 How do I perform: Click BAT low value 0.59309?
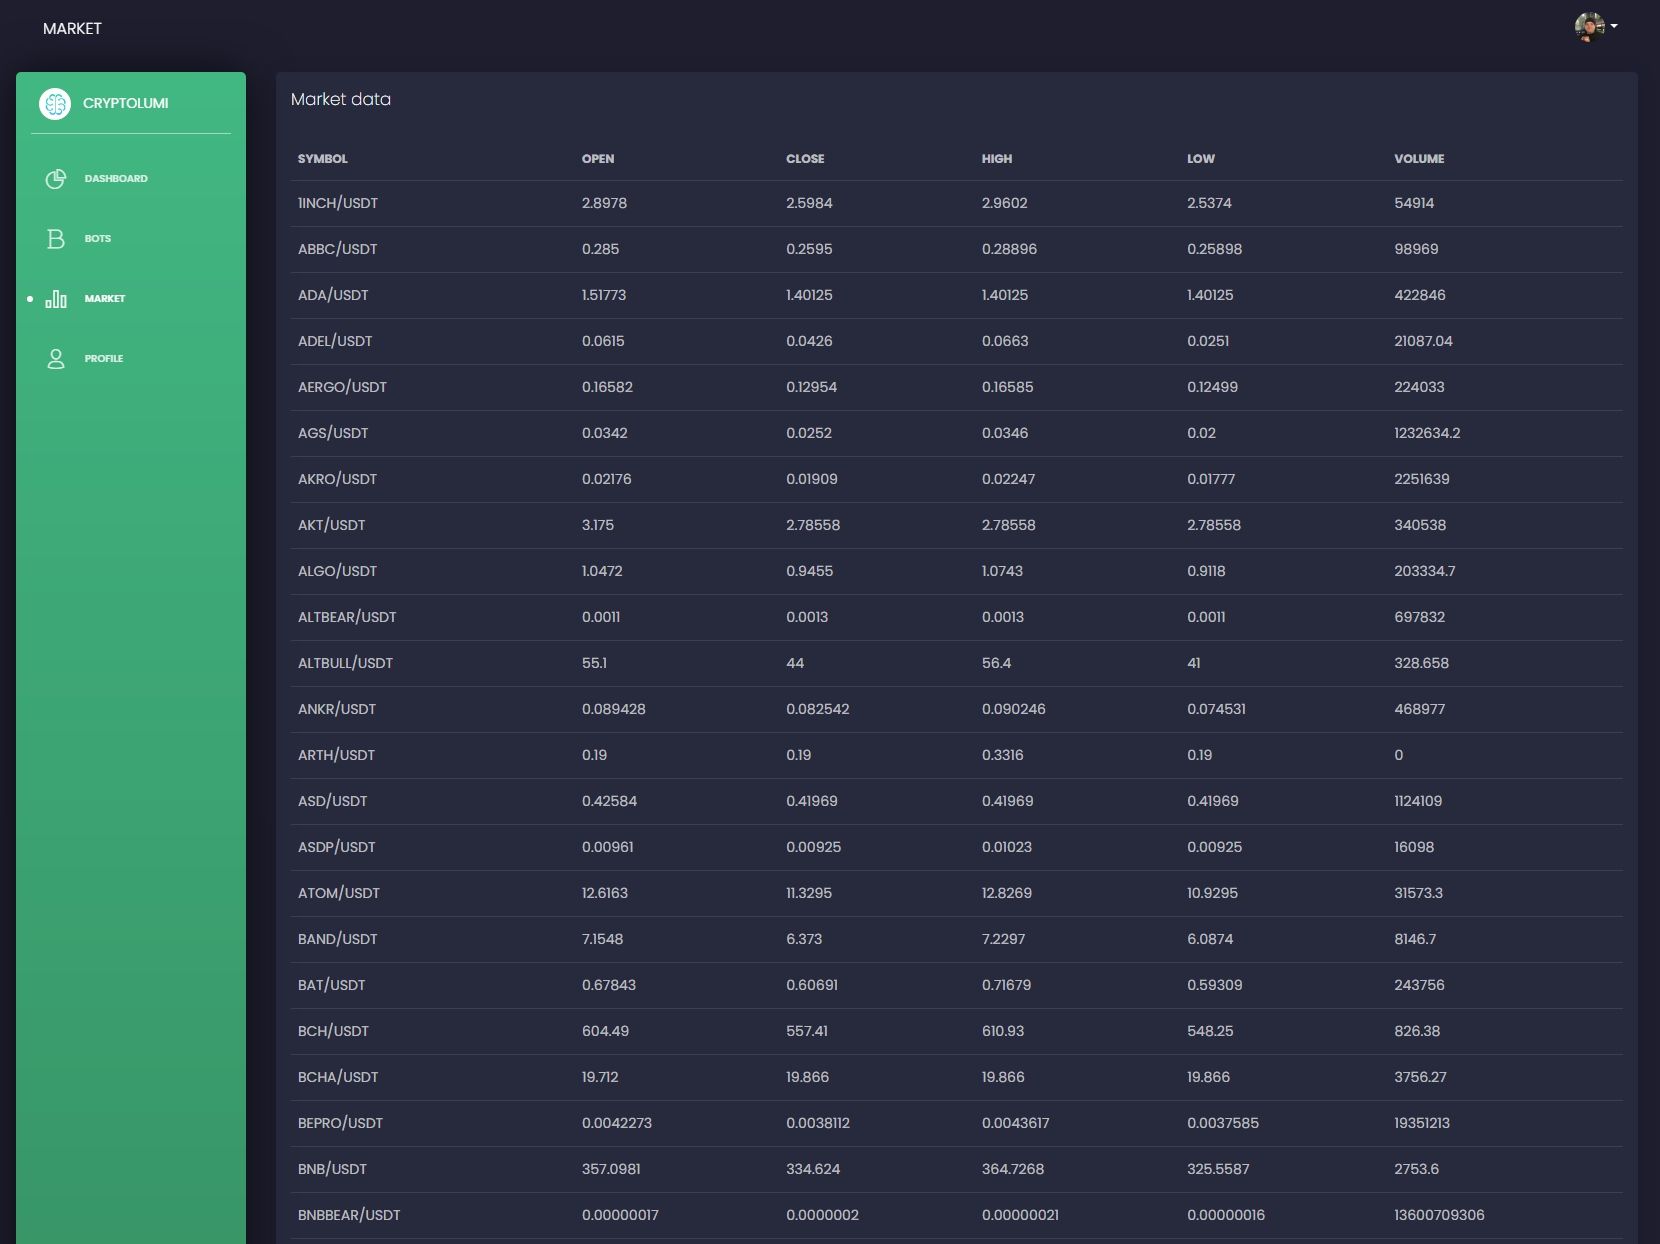click(1215, 985)
